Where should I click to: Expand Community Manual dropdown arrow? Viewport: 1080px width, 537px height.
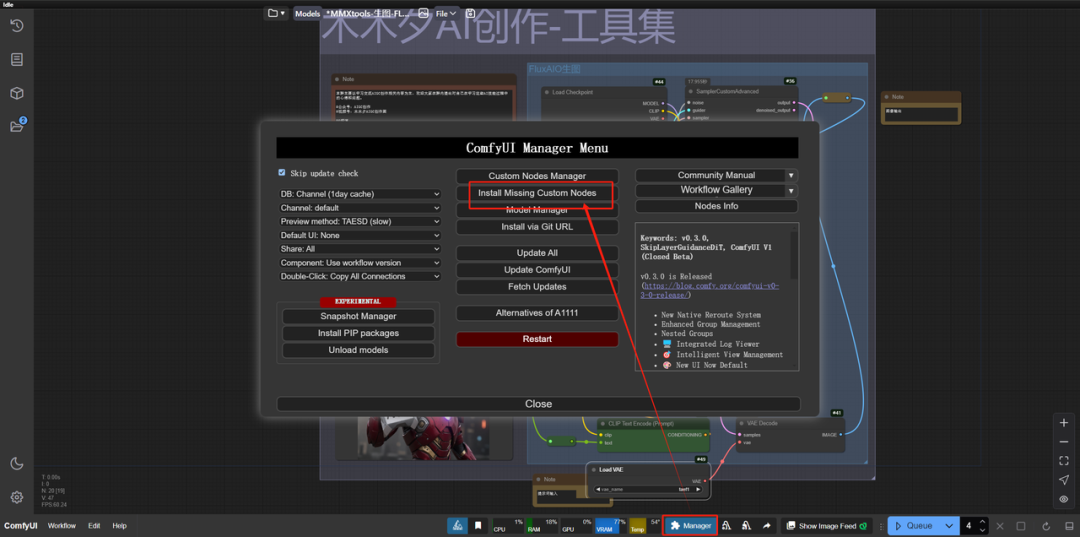coord(792,176)
